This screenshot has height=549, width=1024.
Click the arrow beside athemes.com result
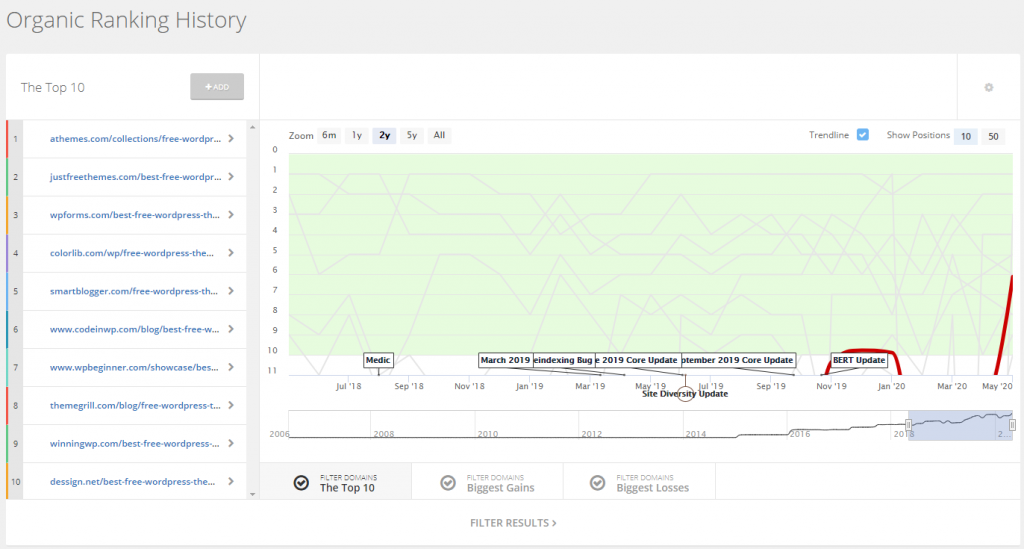pyautogui.click(x=231, y=139)
